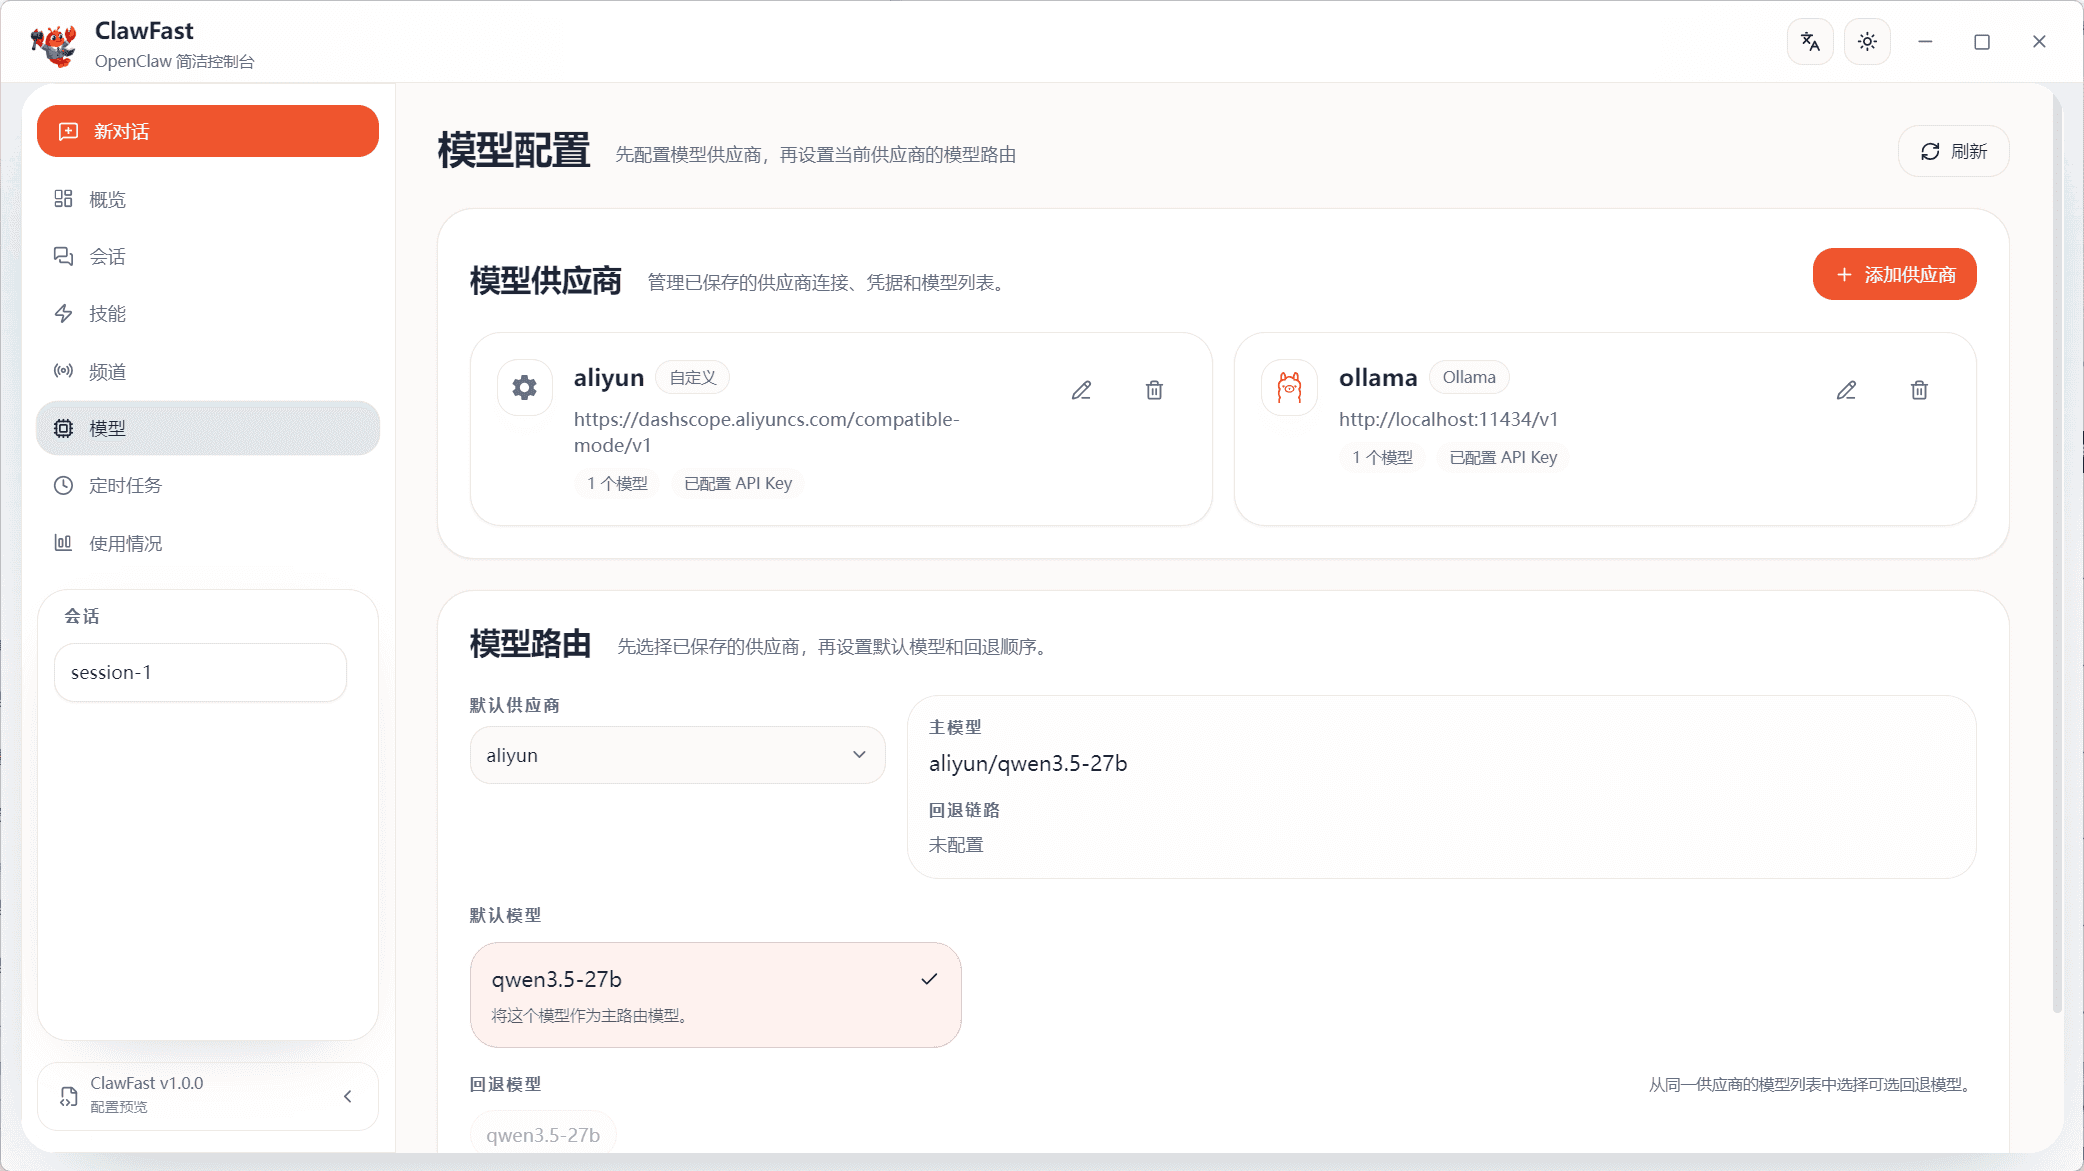Select qwen3.5-27b as default model

714,994
